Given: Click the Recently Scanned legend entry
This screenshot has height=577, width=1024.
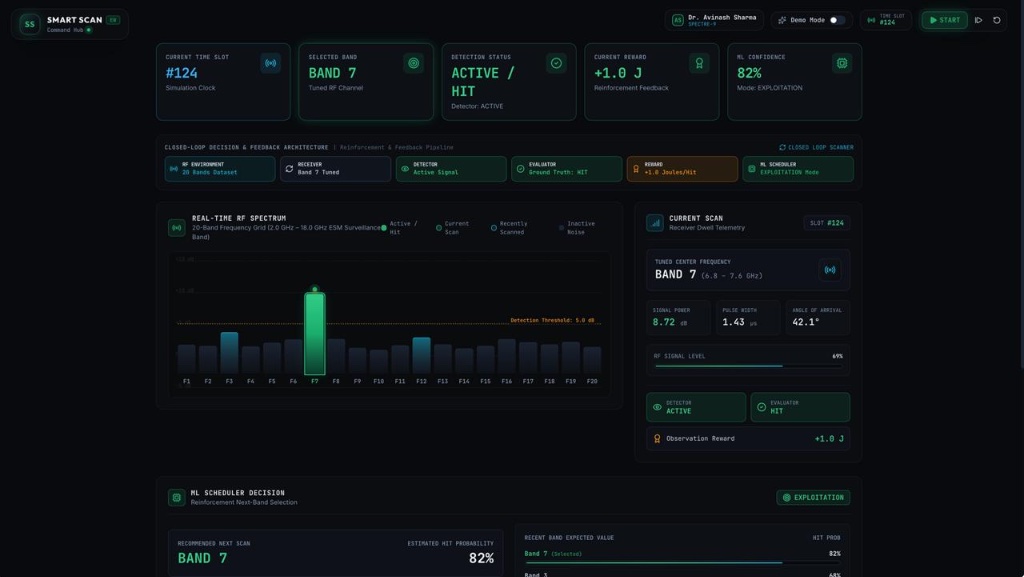Looking at the screenshot, I should [509, 228].
